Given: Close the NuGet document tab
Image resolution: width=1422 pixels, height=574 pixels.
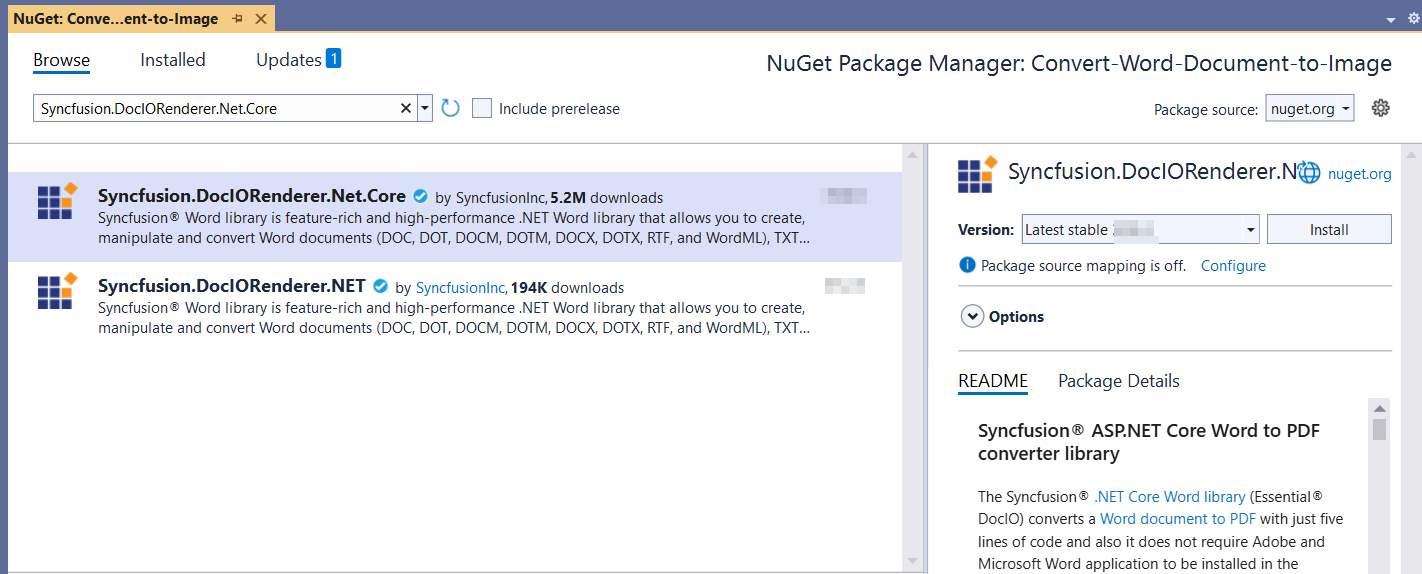Looking at the screenshot, I should (x=261, y=19).
